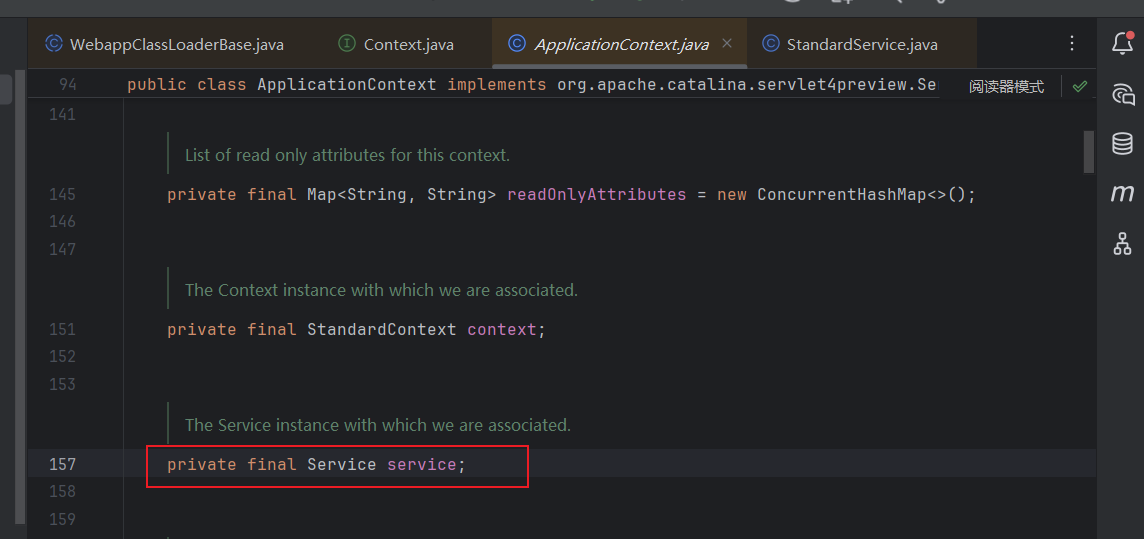Click the ConcurrentHashMap constructor call
The height and width of the screenshot is (539, 1144).
click(841, 194)
